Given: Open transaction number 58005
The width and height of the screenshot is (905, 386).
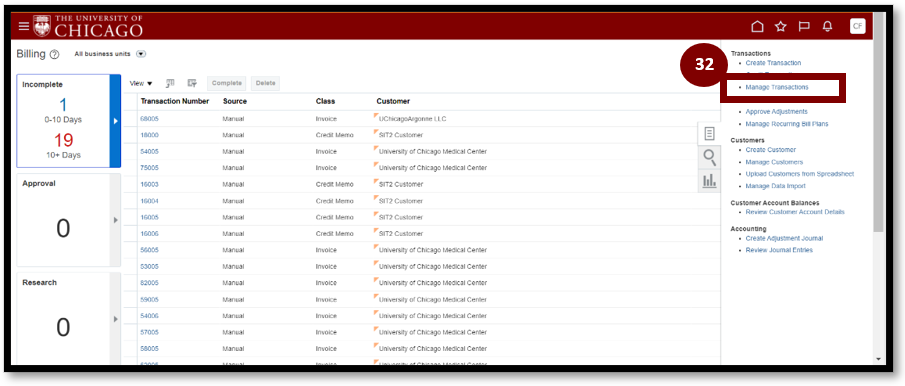Looking at the screenshot, I should (x=149, y=349).
